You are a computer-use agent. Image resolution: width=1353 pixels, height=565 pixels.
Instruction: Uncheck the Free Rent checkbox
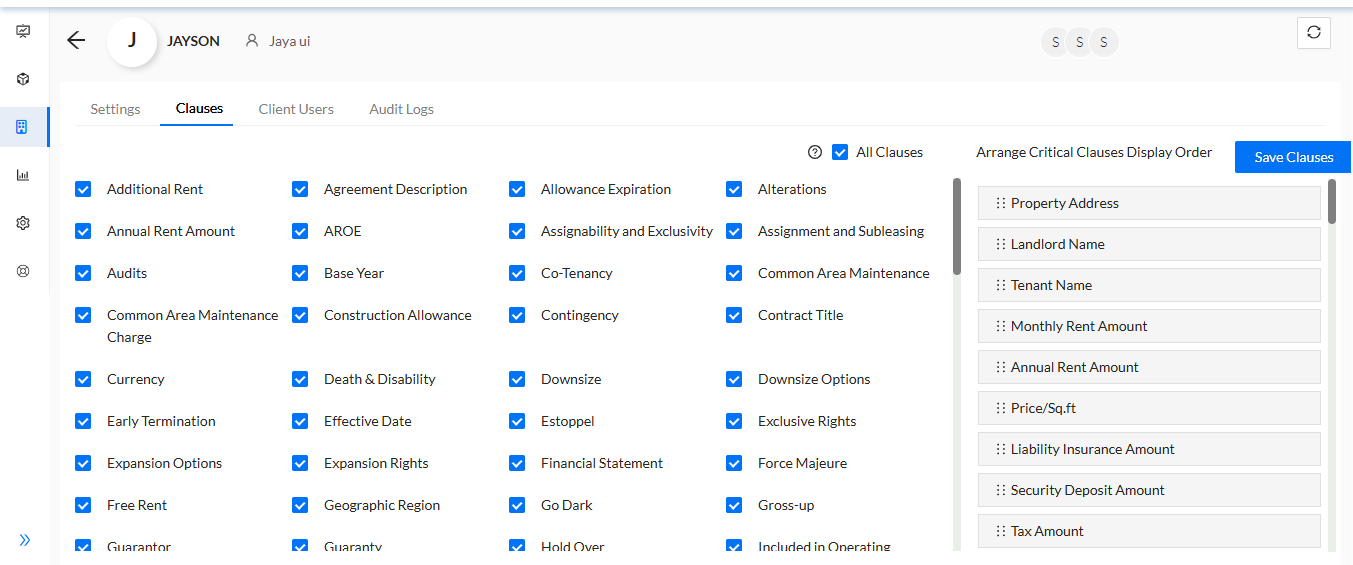pyautogui.click(x=83, y=505)
